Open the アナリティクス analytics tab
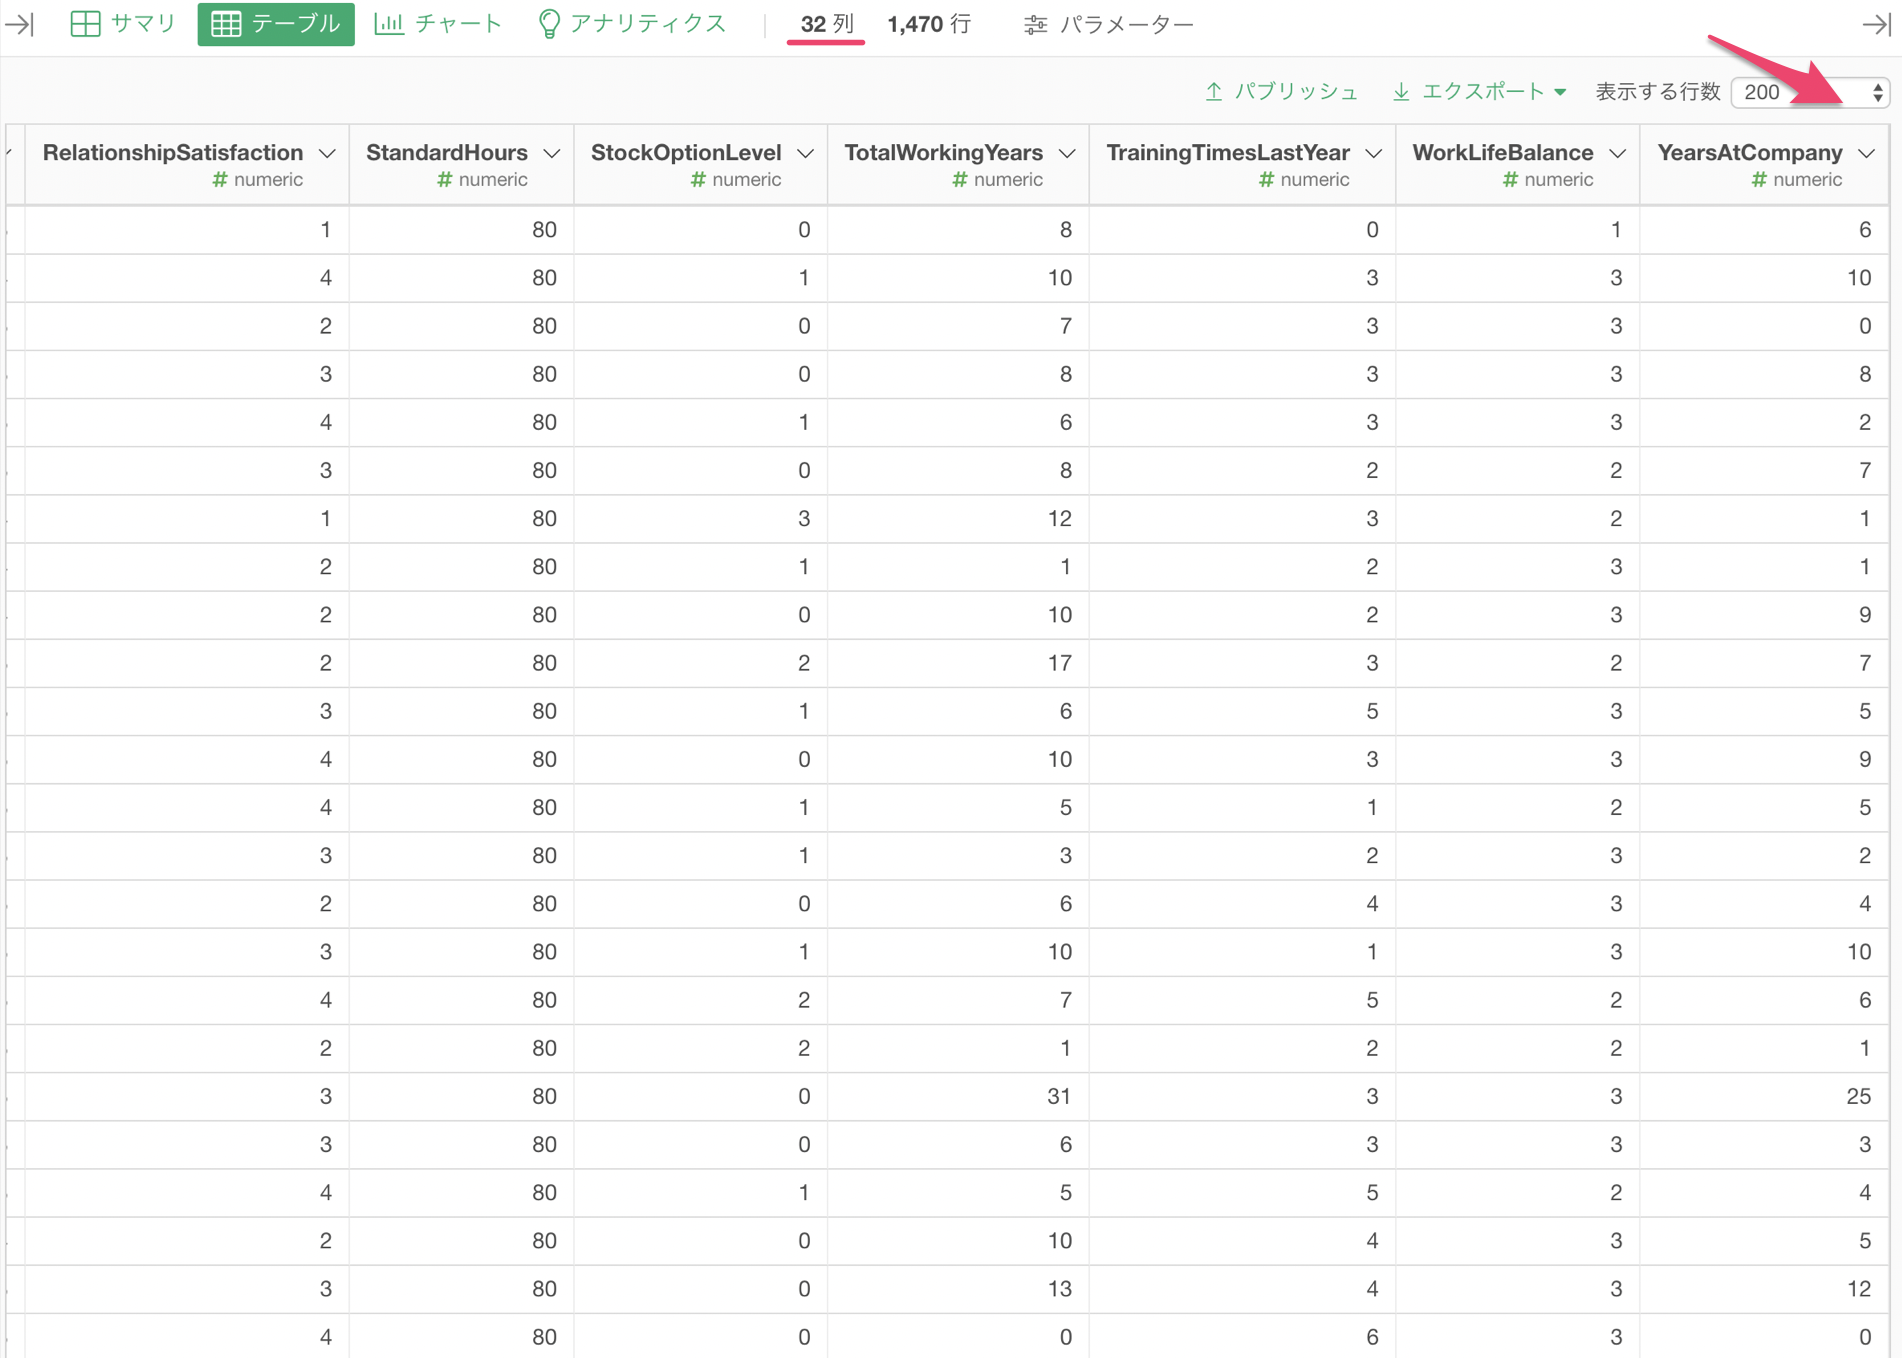1902x1358 pixels. 632,24
